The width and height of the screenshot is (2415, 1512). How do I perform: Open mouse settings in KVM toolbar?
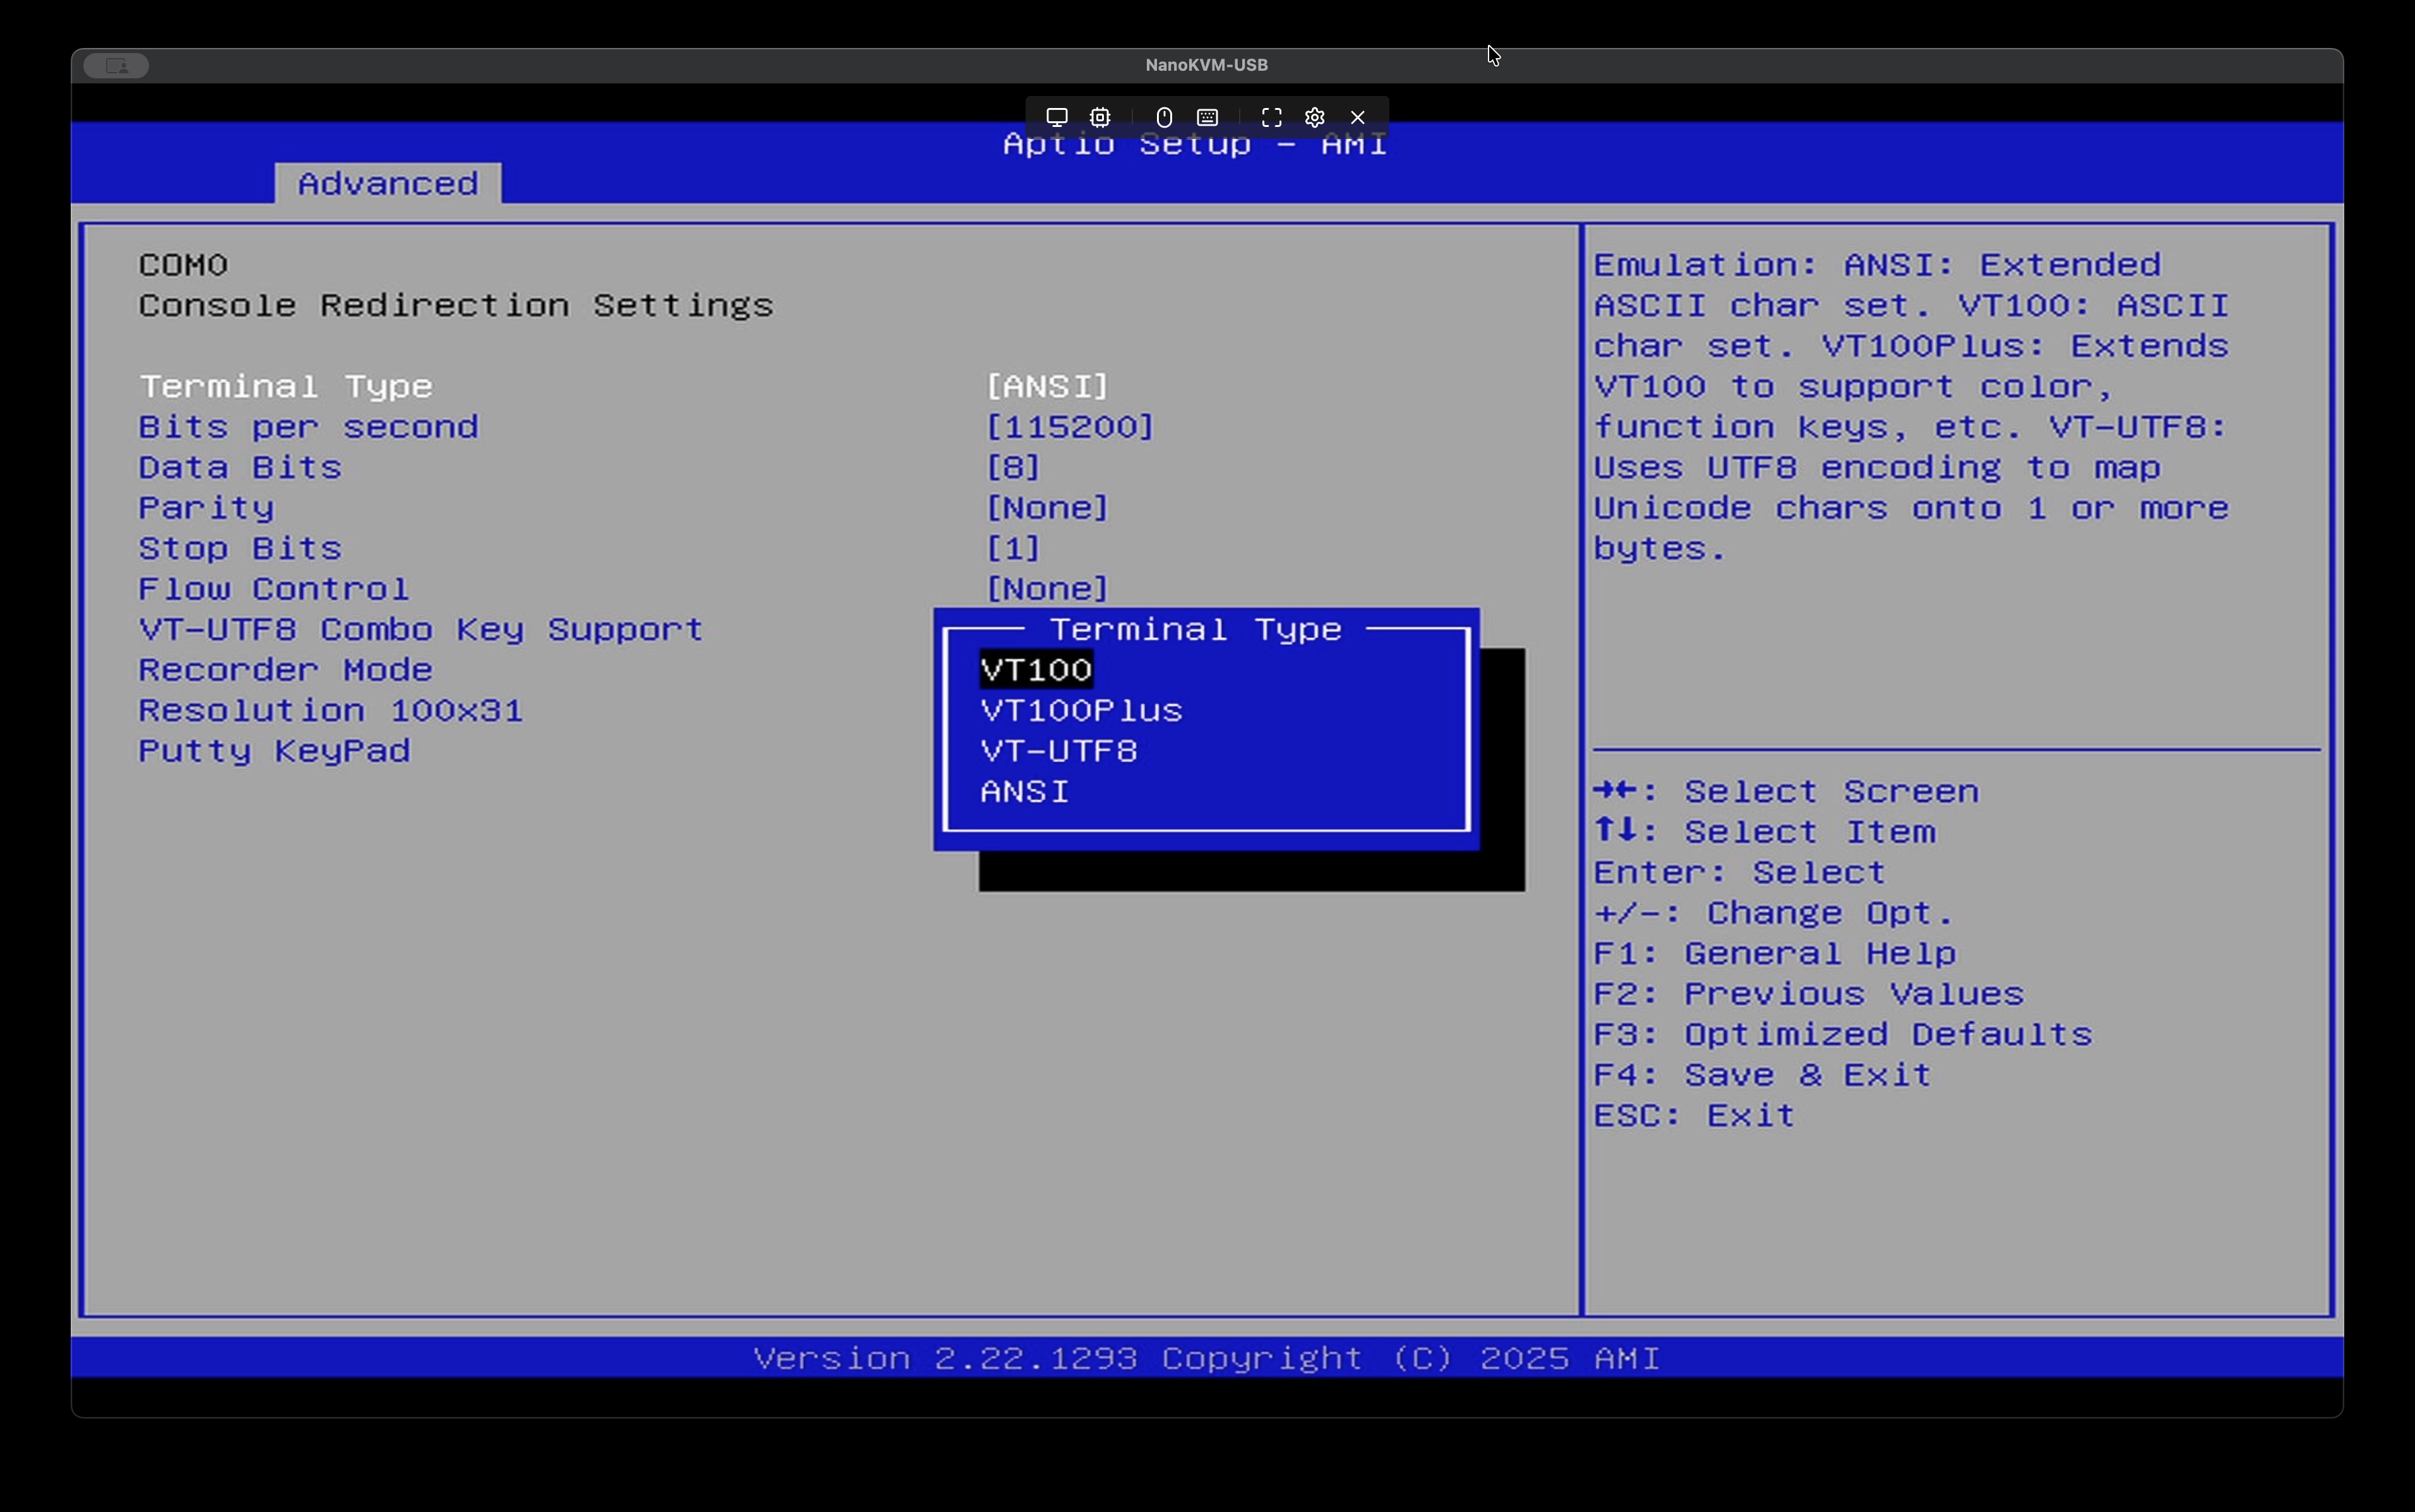(x=1163, y=117)
